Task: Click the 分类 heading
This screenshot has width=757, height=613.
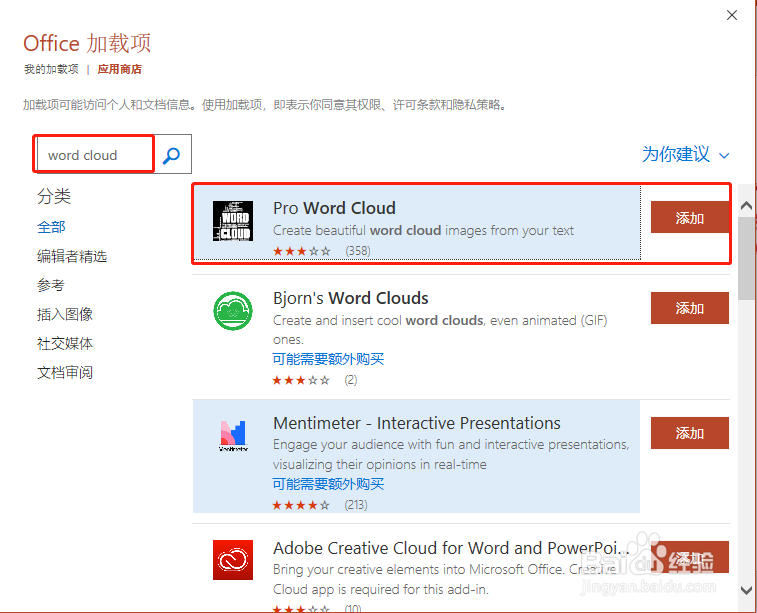Action: point(54,196)
